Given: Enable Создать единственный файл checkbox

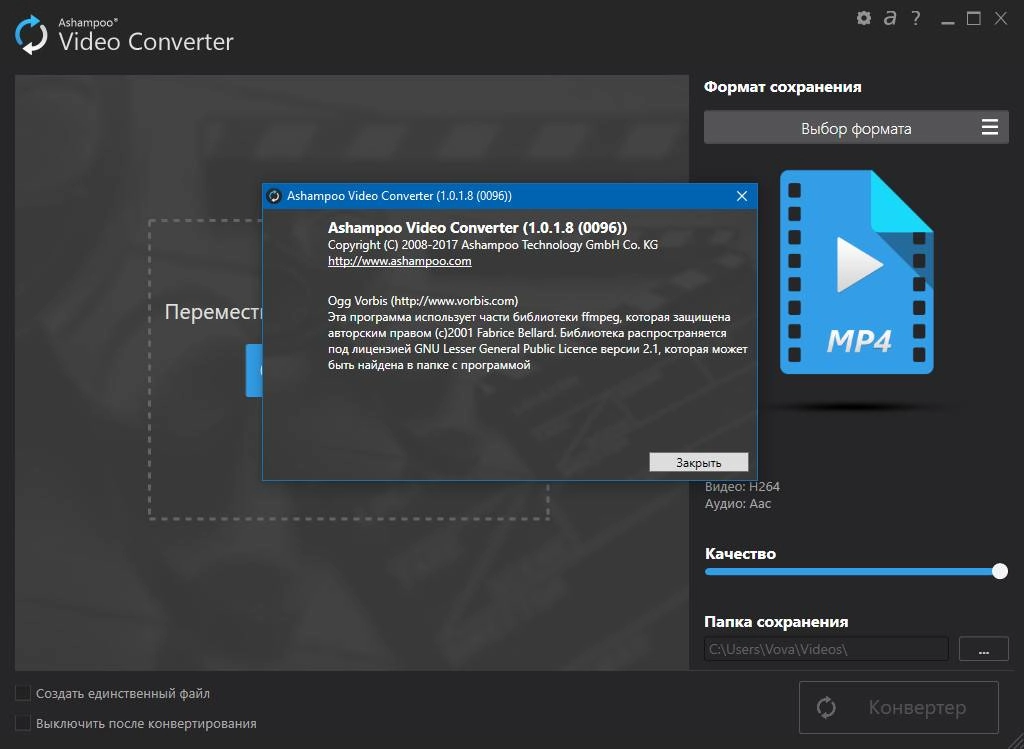Looking at the screenshot, I should point(23,693).
